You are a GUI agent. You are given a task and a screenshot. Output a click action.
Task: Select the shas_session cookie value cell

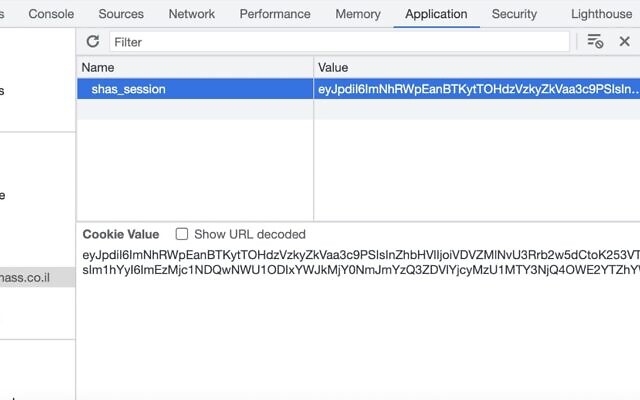click(x=477, y=89)
